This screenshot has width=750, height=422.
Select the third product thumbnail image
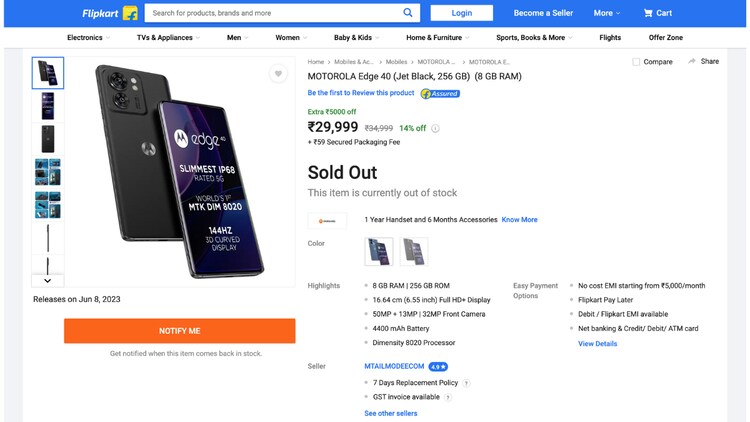point(48,139)
